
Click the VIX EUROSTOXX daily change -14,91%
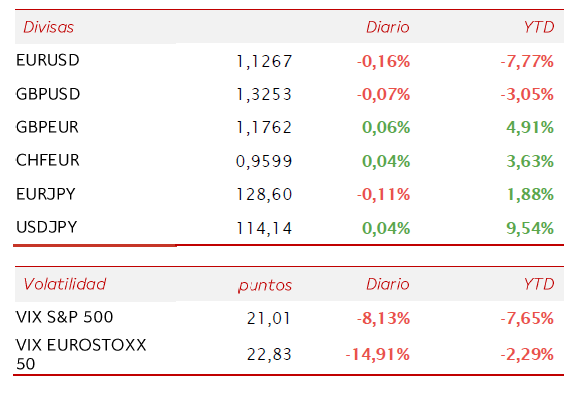coord(377,354)
